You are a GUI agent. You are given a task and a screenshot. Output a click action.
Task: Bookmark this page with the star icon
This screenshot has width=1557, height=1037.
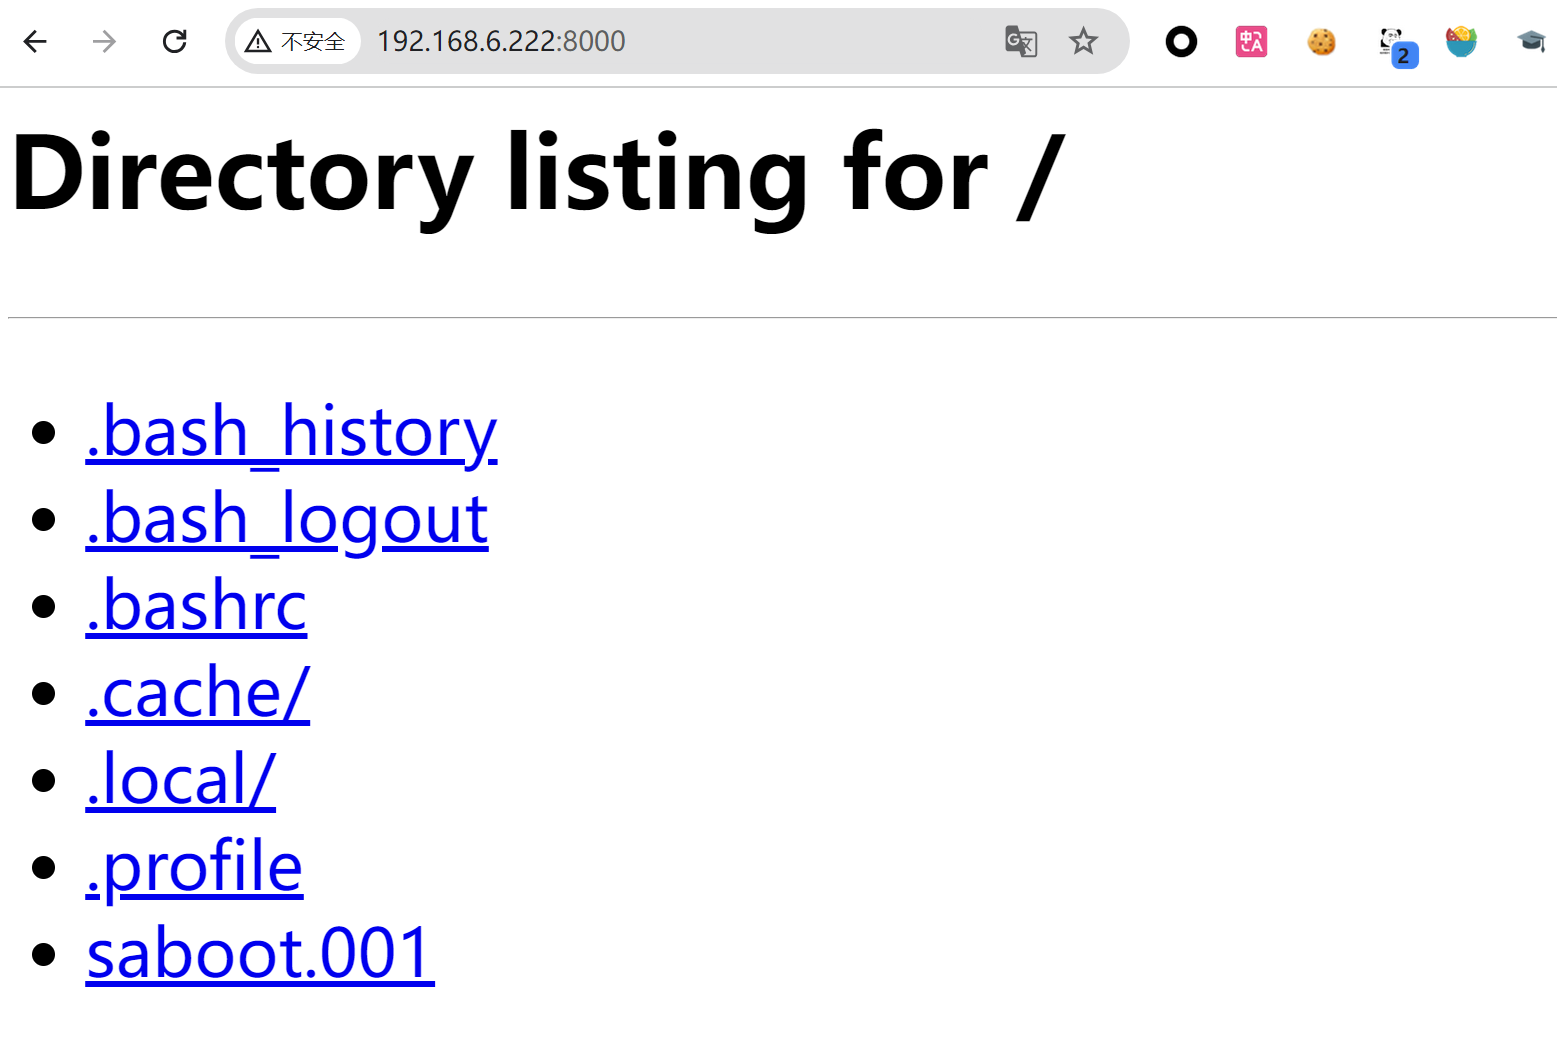(1083, 41)
